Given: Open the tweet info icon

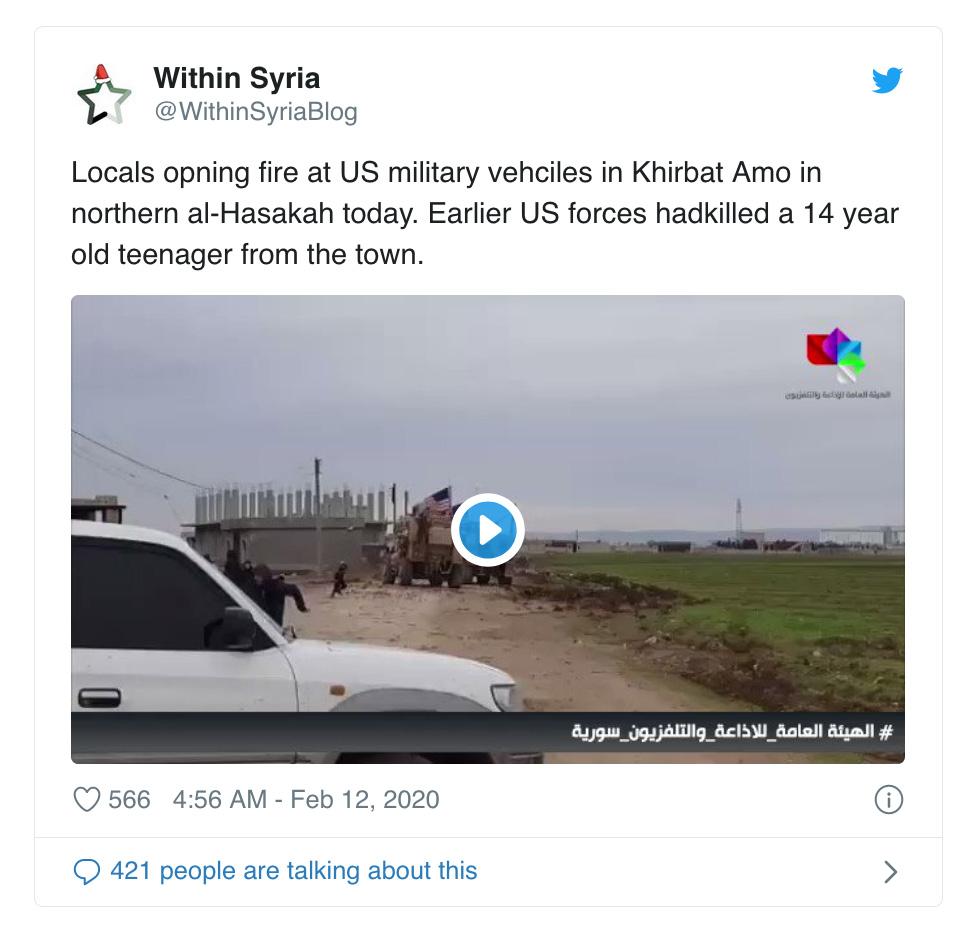Looking at the screenshot, I should (x=889, y=800).
